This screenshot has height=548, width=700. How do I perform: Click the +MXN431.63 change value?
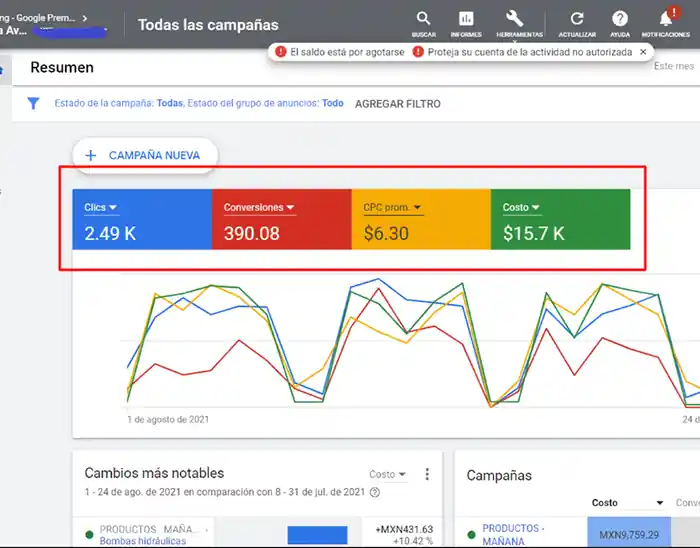[x=404, y=529]
